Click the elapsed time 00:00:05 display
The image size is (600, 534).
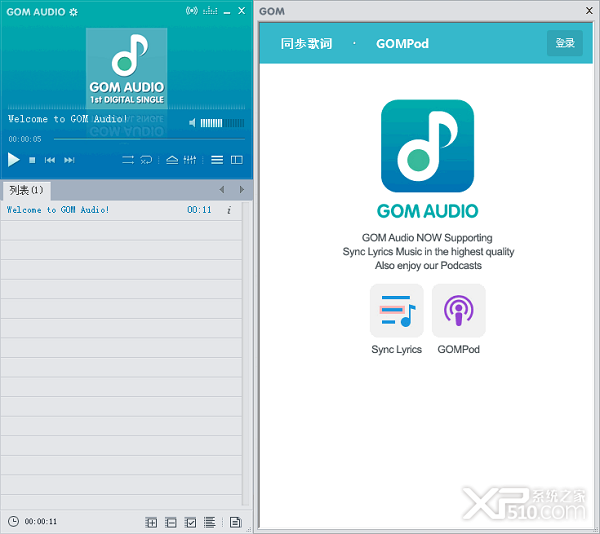pos(25,139)
